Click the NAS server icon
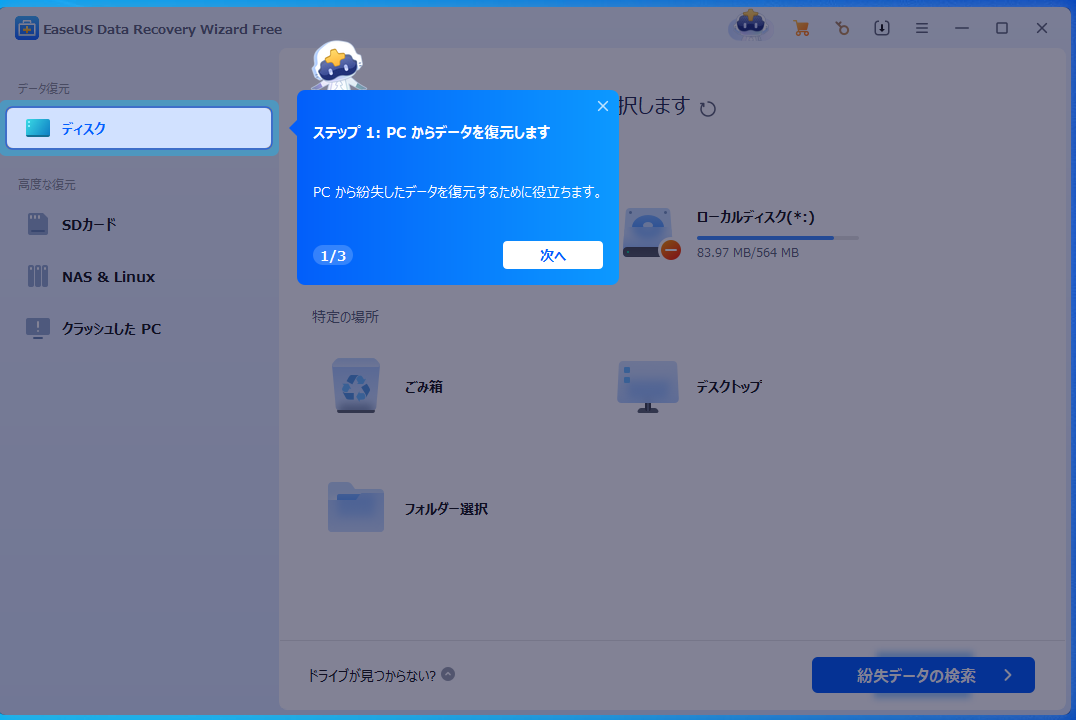The width and height of the screenshot is (1076, 720). [38, 277]
